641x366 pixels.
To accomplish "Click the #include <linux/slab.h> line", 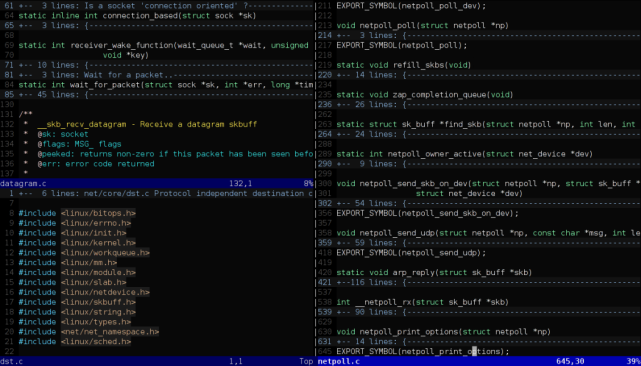I will (x=72, y=283).
